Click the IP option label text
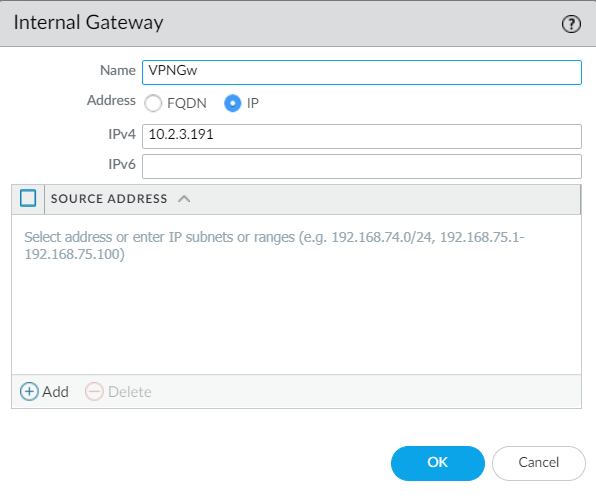 tap(253, 103)
